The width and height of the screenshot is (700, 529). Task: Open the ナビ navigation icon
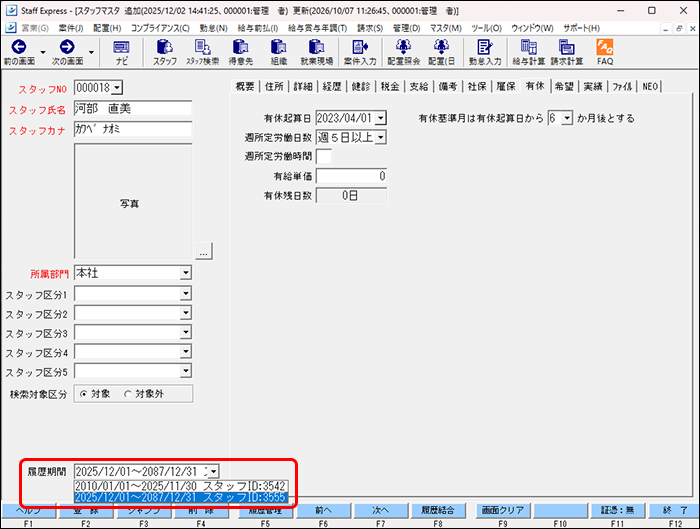(x=121, y=53)
